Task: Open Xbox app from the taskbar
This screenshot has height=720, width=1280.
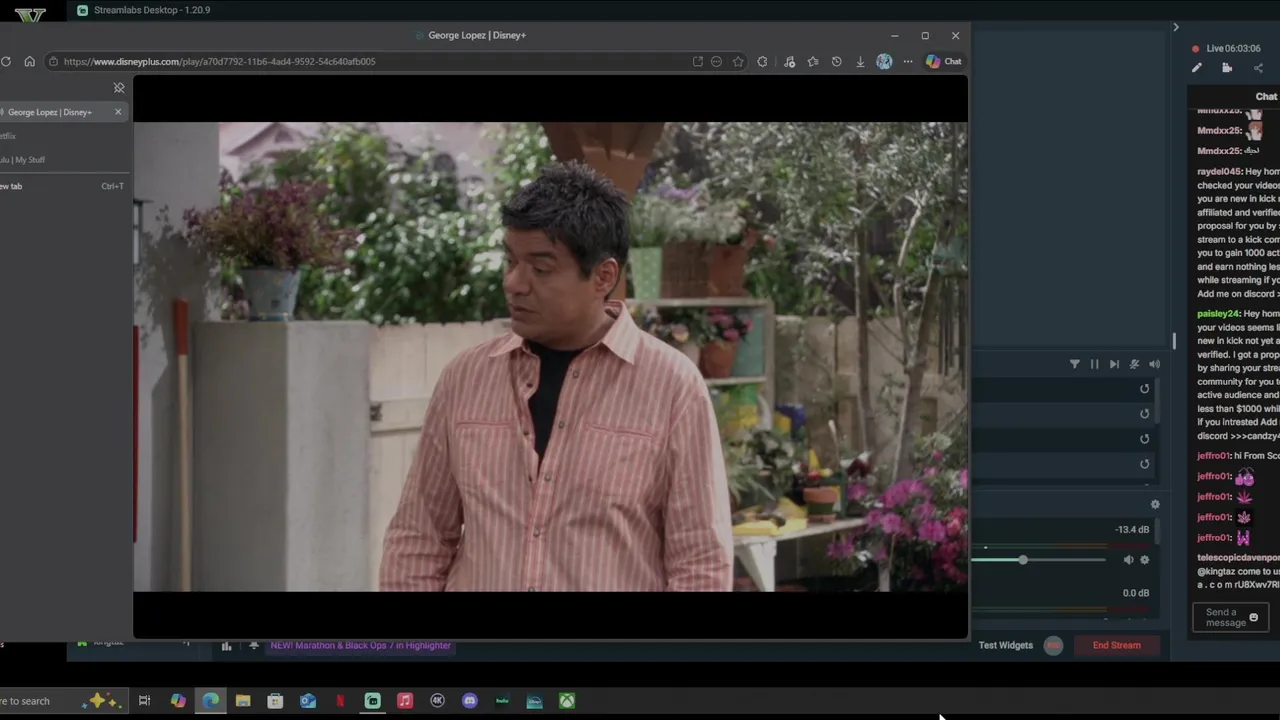Action: (567, 701)
